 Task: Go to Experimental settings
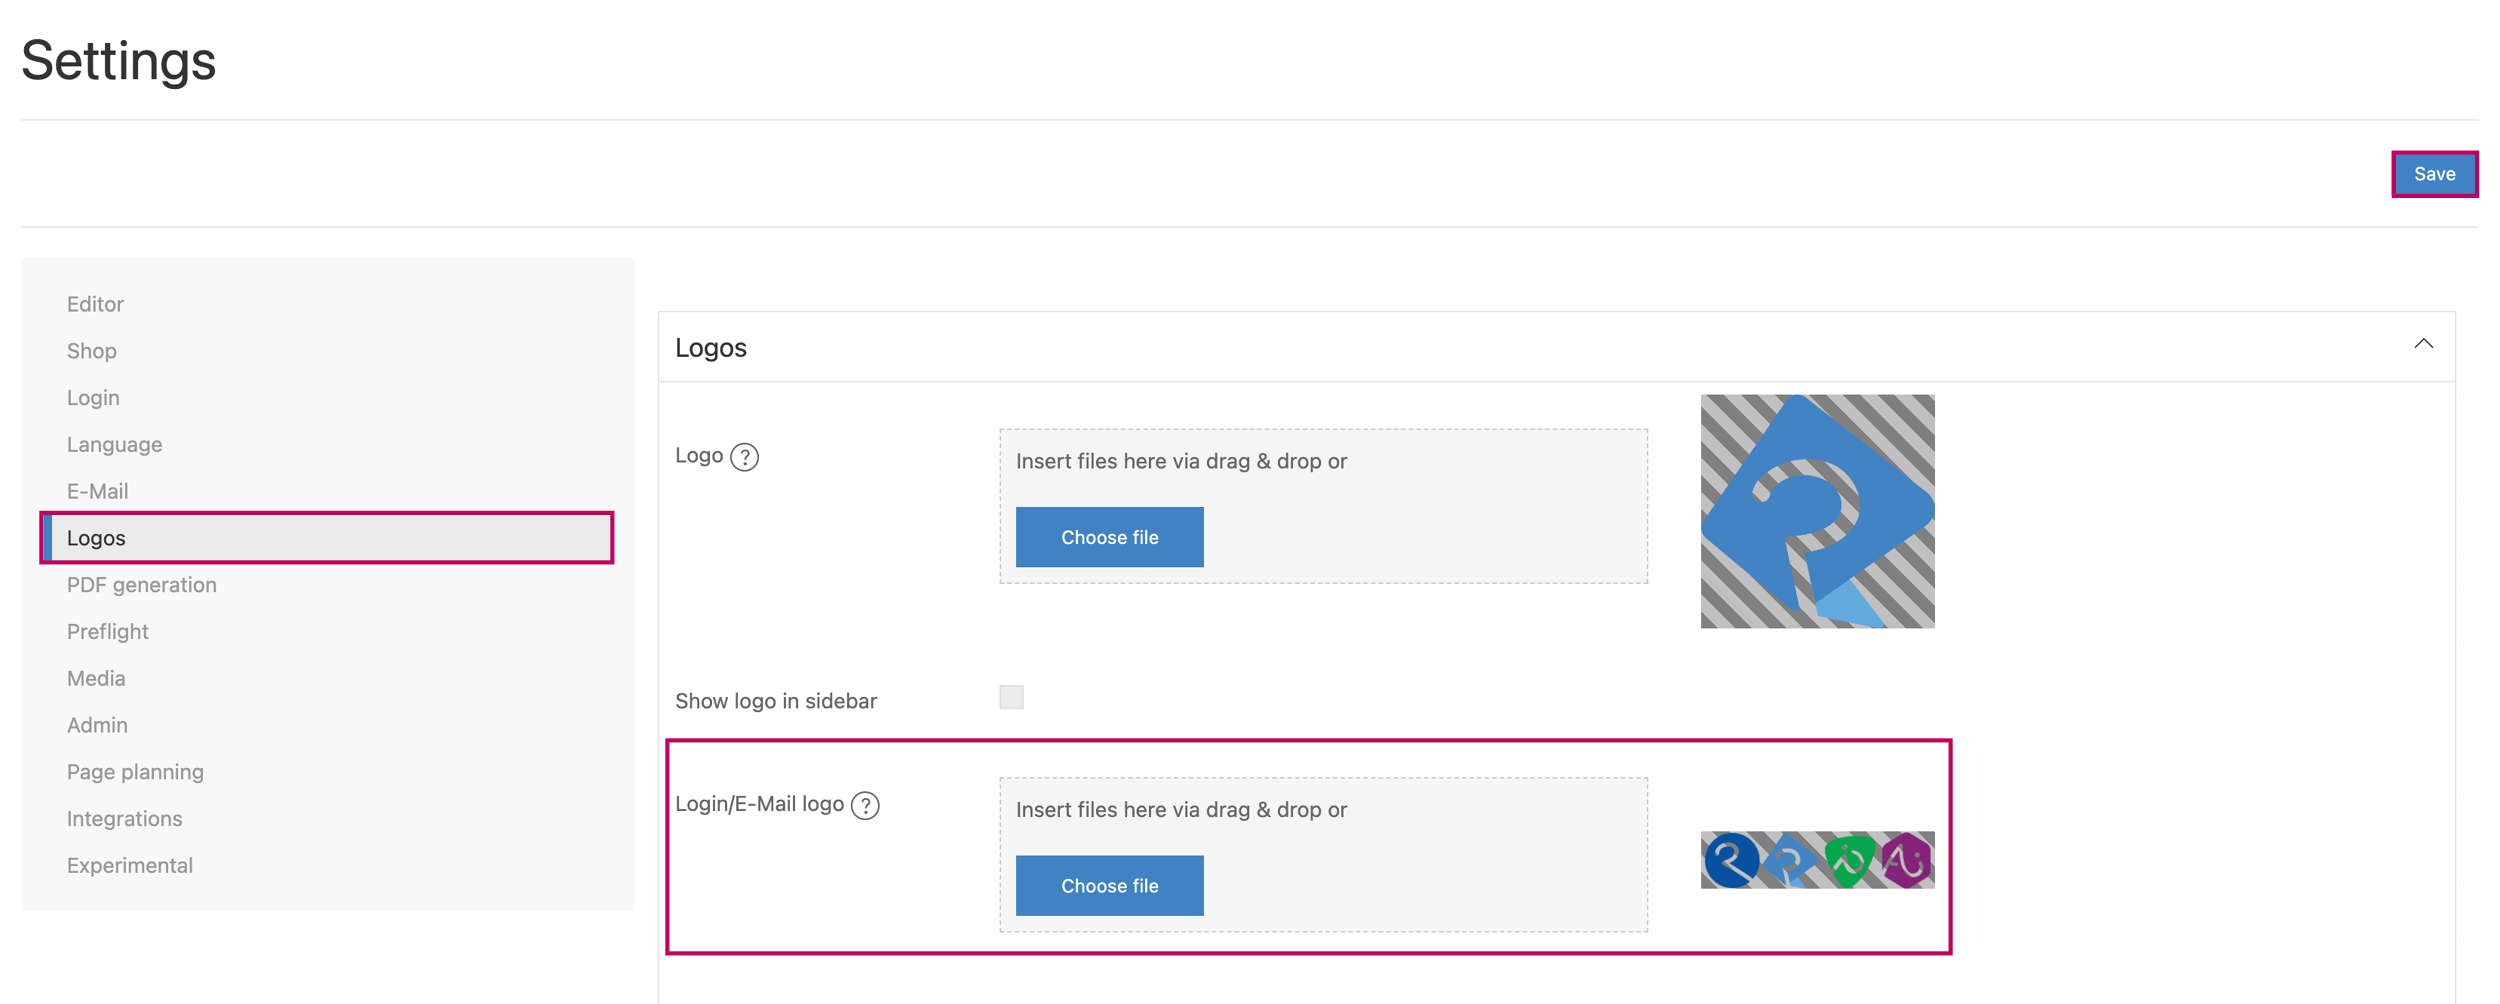click(129, 865)
